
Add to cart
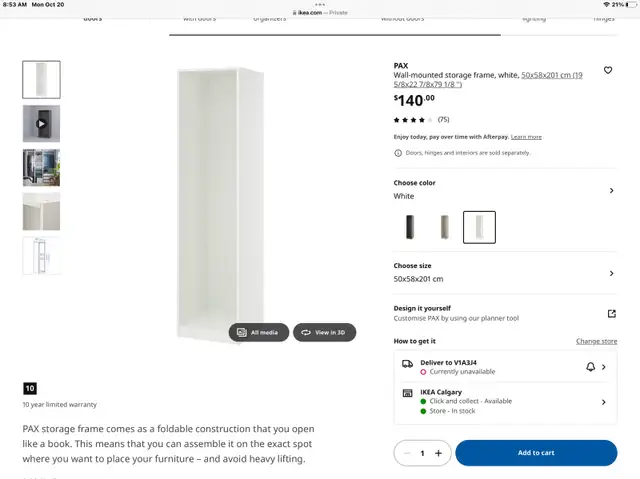536,453
